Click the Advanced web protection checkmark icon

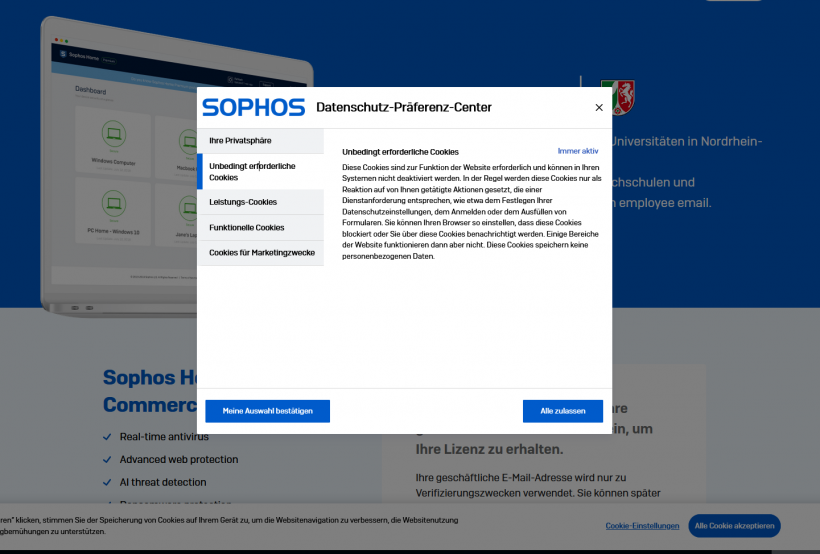pos(107,460)
